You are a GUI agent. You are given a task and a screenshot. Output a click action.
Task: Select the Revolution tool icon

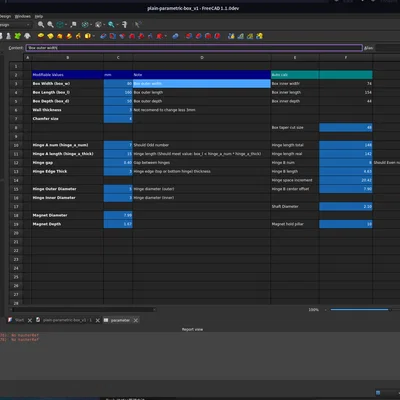(x=50, y=36)
